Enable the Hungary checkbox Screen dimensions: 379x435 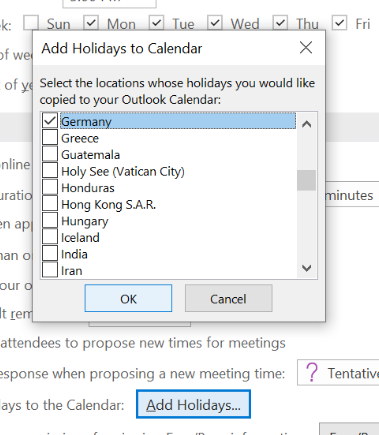[x=50, y=220]
